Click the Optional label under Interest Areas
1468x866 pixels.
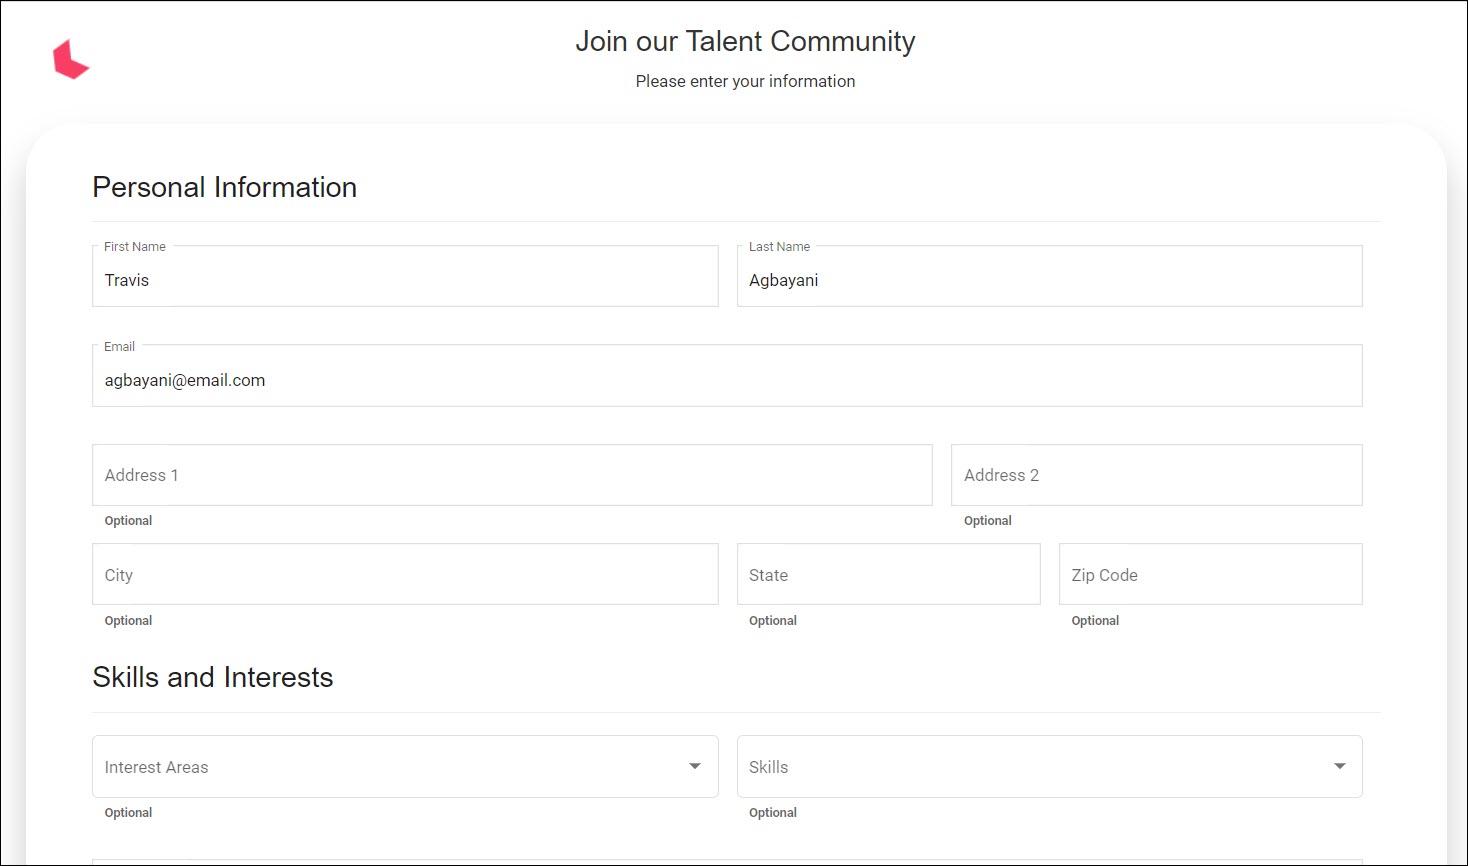(128, 812)
